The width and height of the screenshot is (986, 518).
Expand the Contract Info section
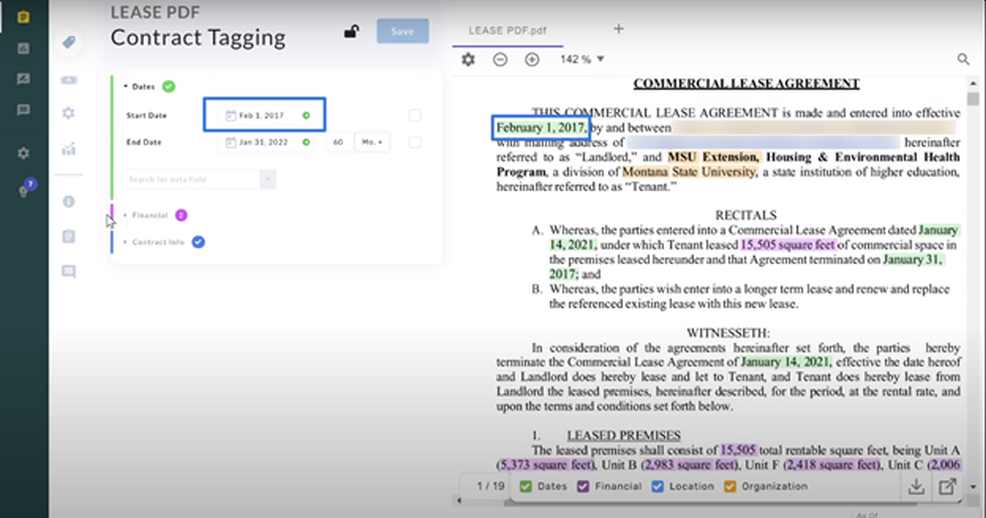click(x=157, y=242)
